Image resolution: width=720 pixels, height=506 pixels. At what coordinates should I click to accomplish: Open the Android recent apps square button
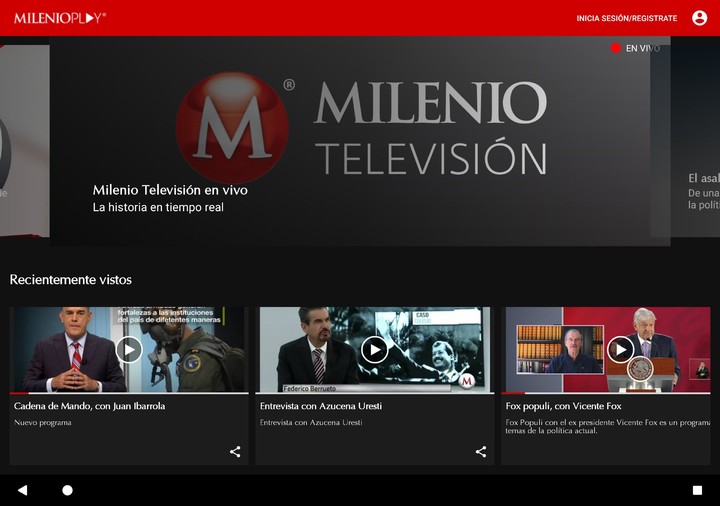tap(697, 490)
